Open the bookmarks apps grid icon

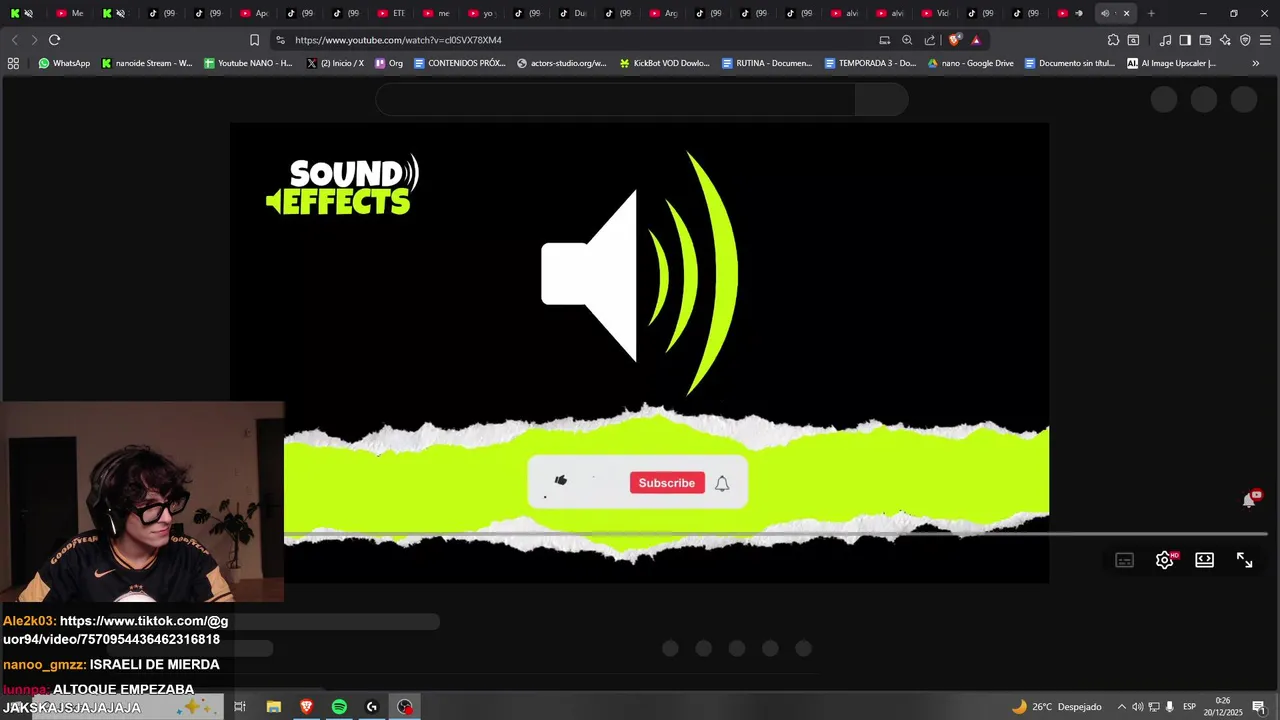tap(13, 63)
